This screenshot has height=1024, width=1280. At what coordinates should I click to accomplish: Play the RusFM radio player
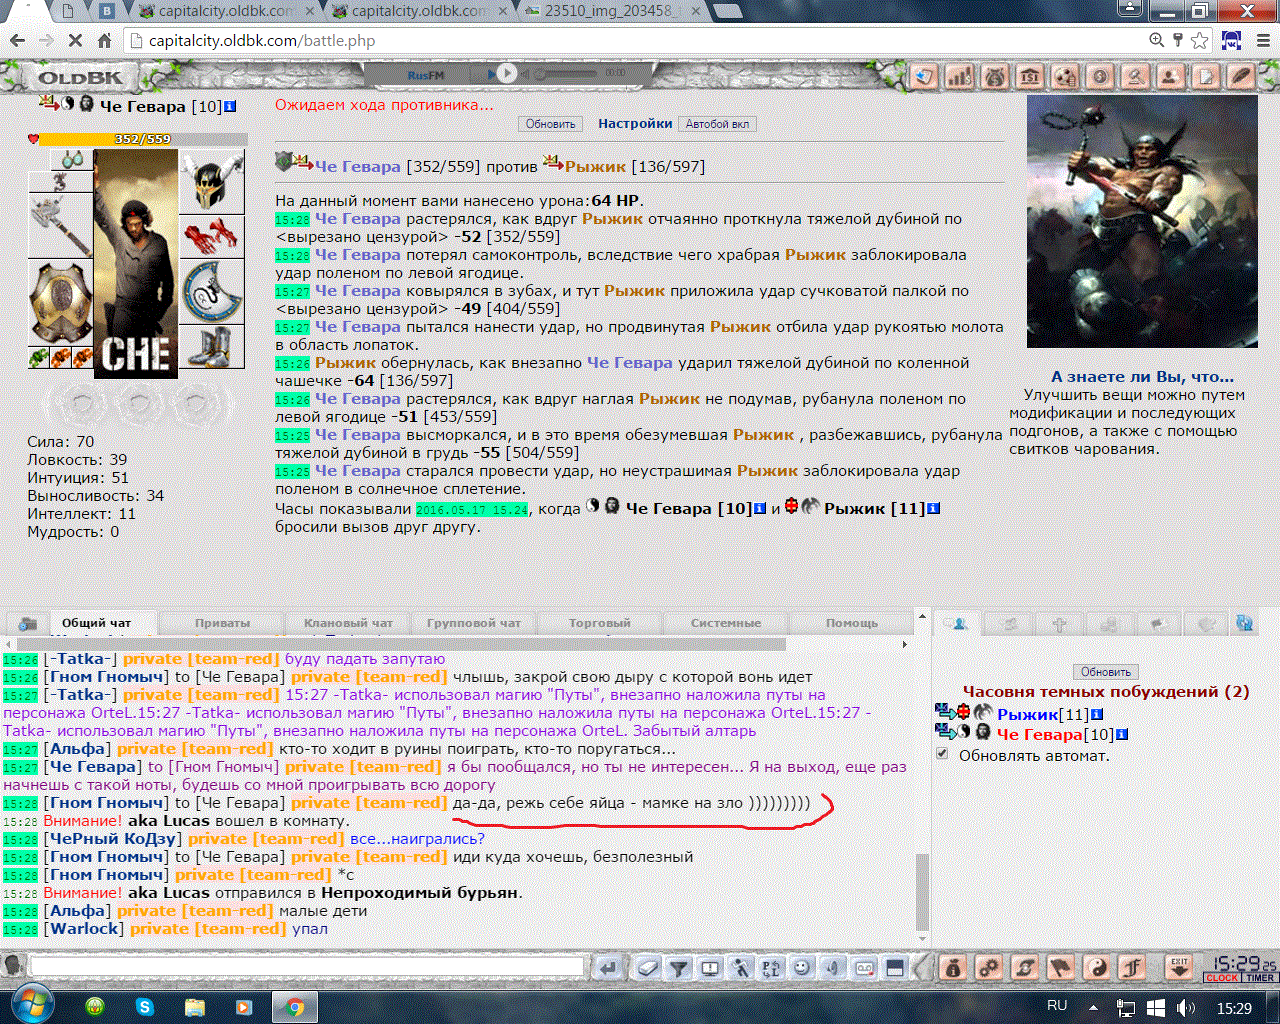(x=507, y=73)
